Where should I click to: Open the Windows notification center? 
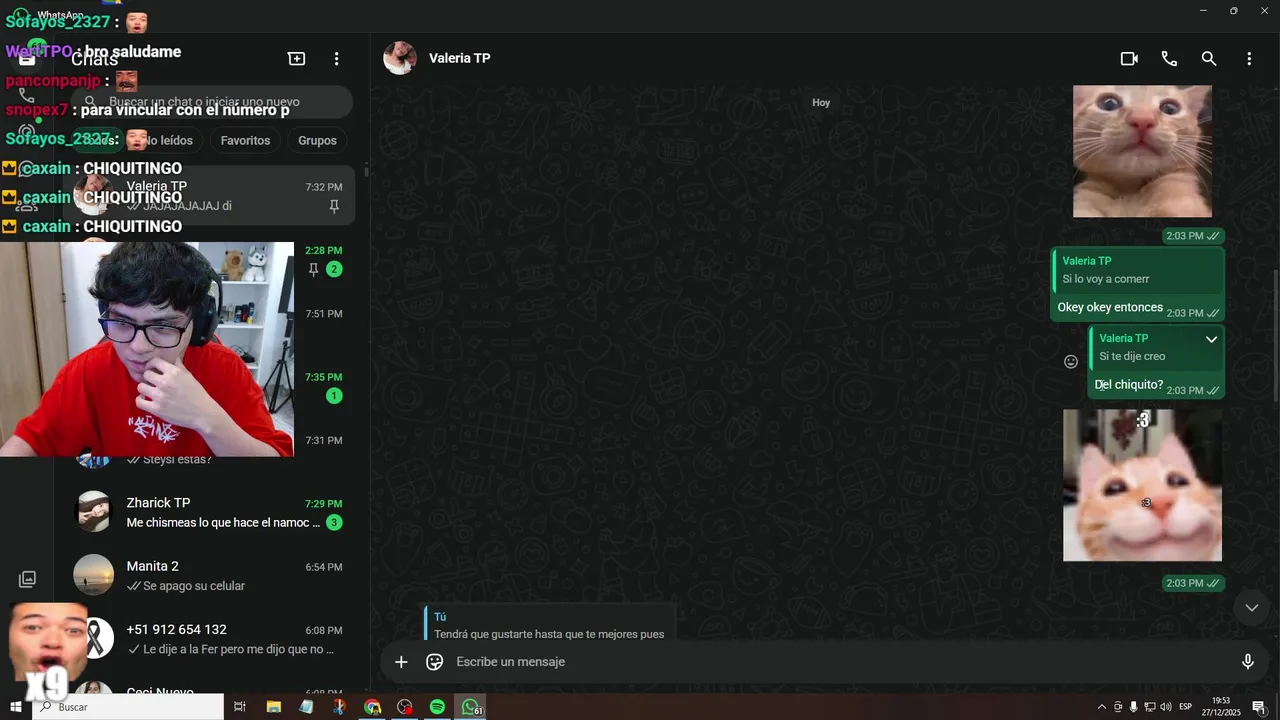coord(1259,707)
